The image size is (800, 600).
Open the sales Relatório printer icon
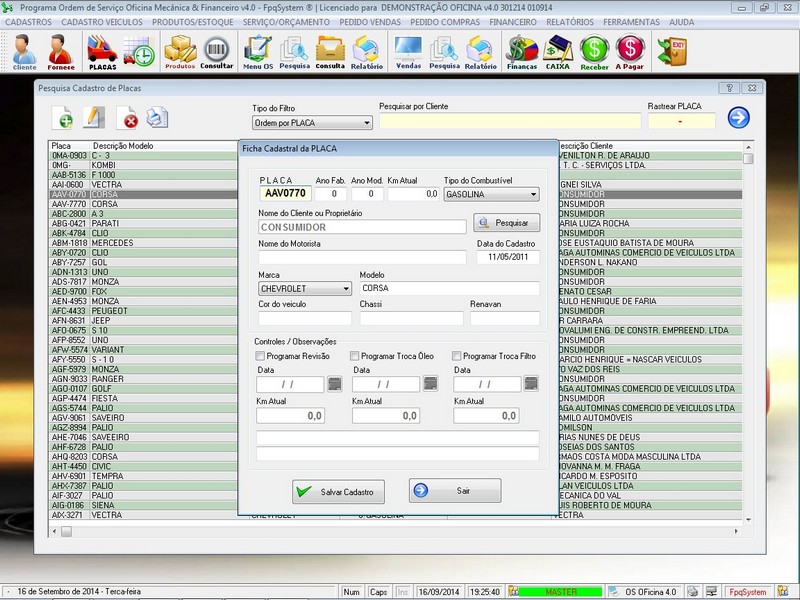tap(481, 52)
